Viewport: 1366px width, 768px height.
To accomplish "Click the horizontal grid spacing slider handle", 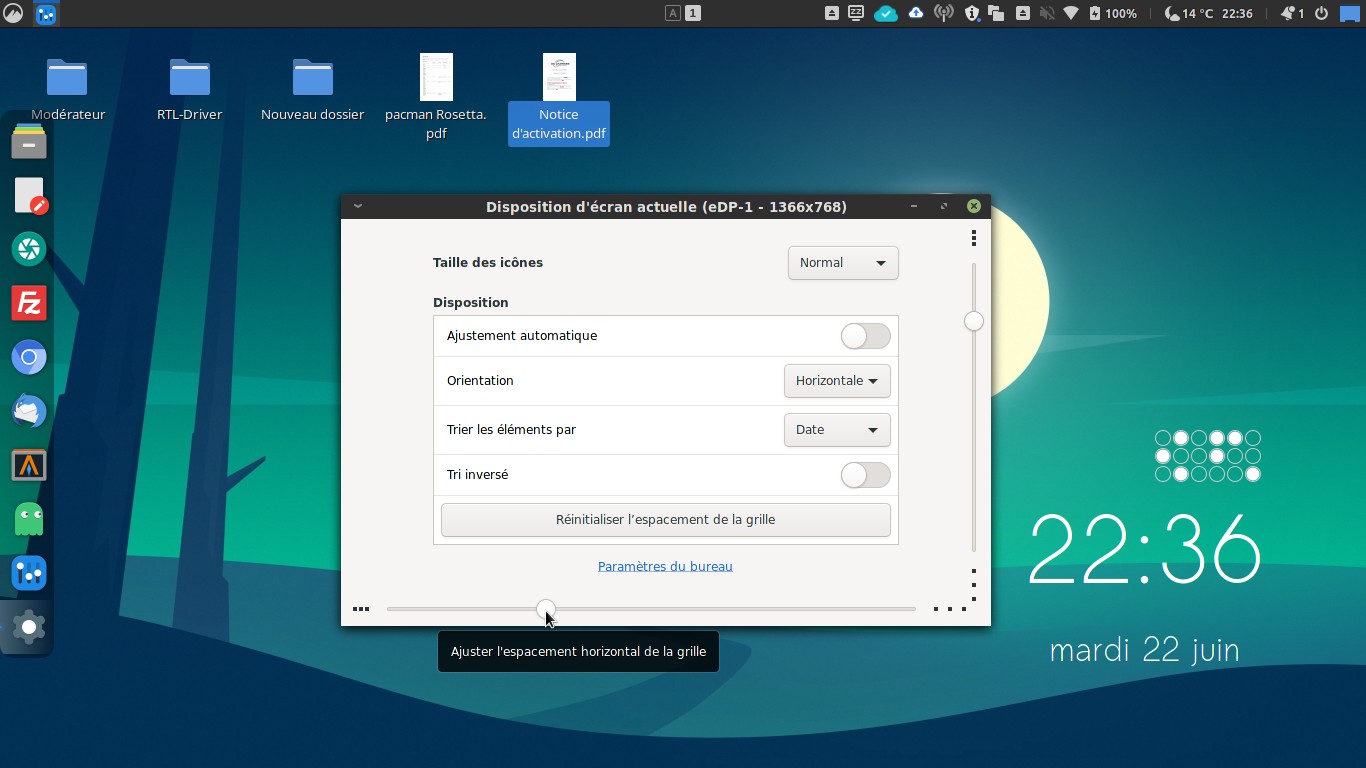I will (x=545, y=608).
